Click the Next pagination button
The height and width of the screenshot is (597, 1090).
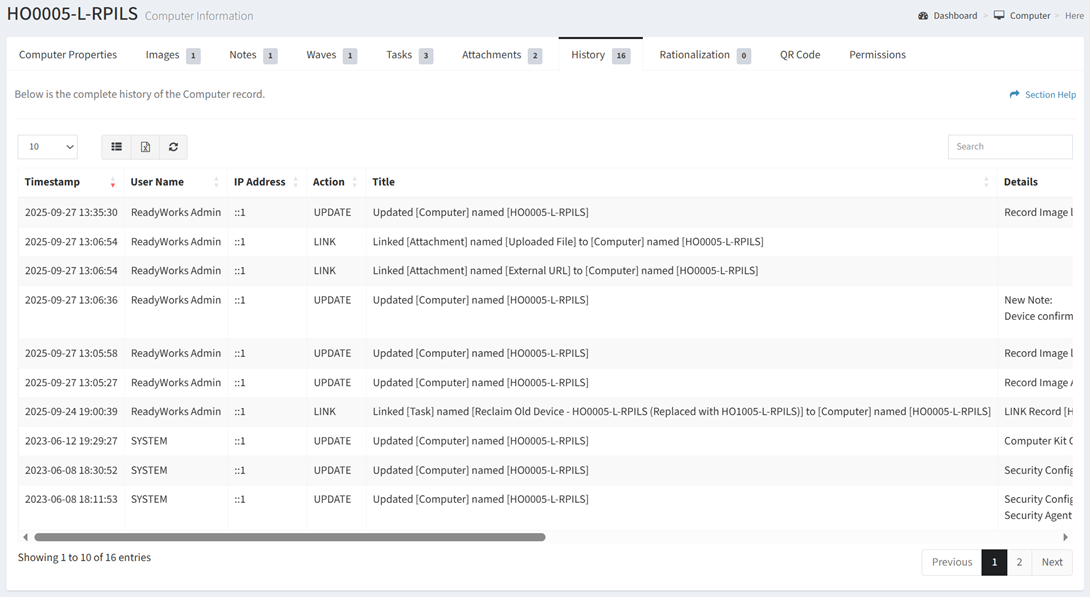[1052, 562]
